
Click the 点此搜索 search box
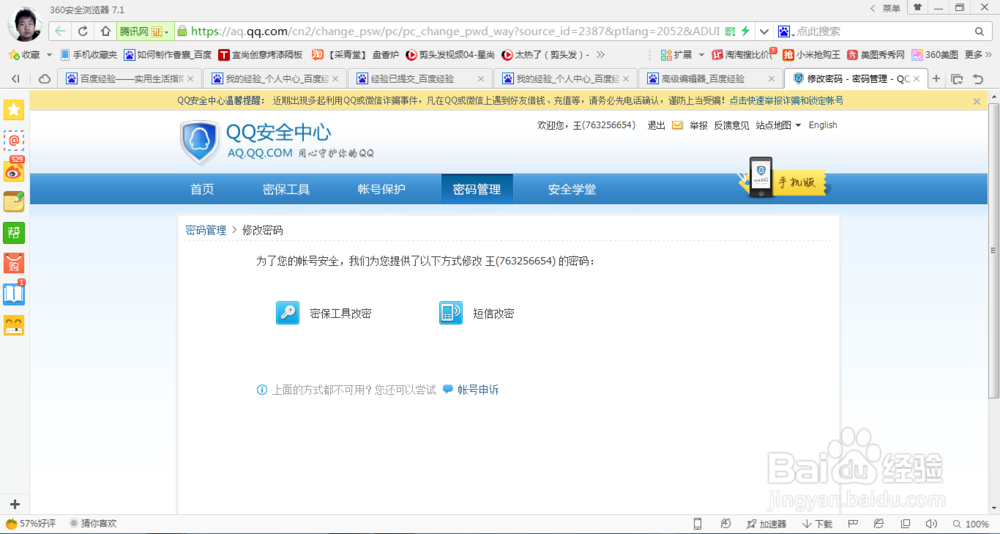click(x=883, y=31)
